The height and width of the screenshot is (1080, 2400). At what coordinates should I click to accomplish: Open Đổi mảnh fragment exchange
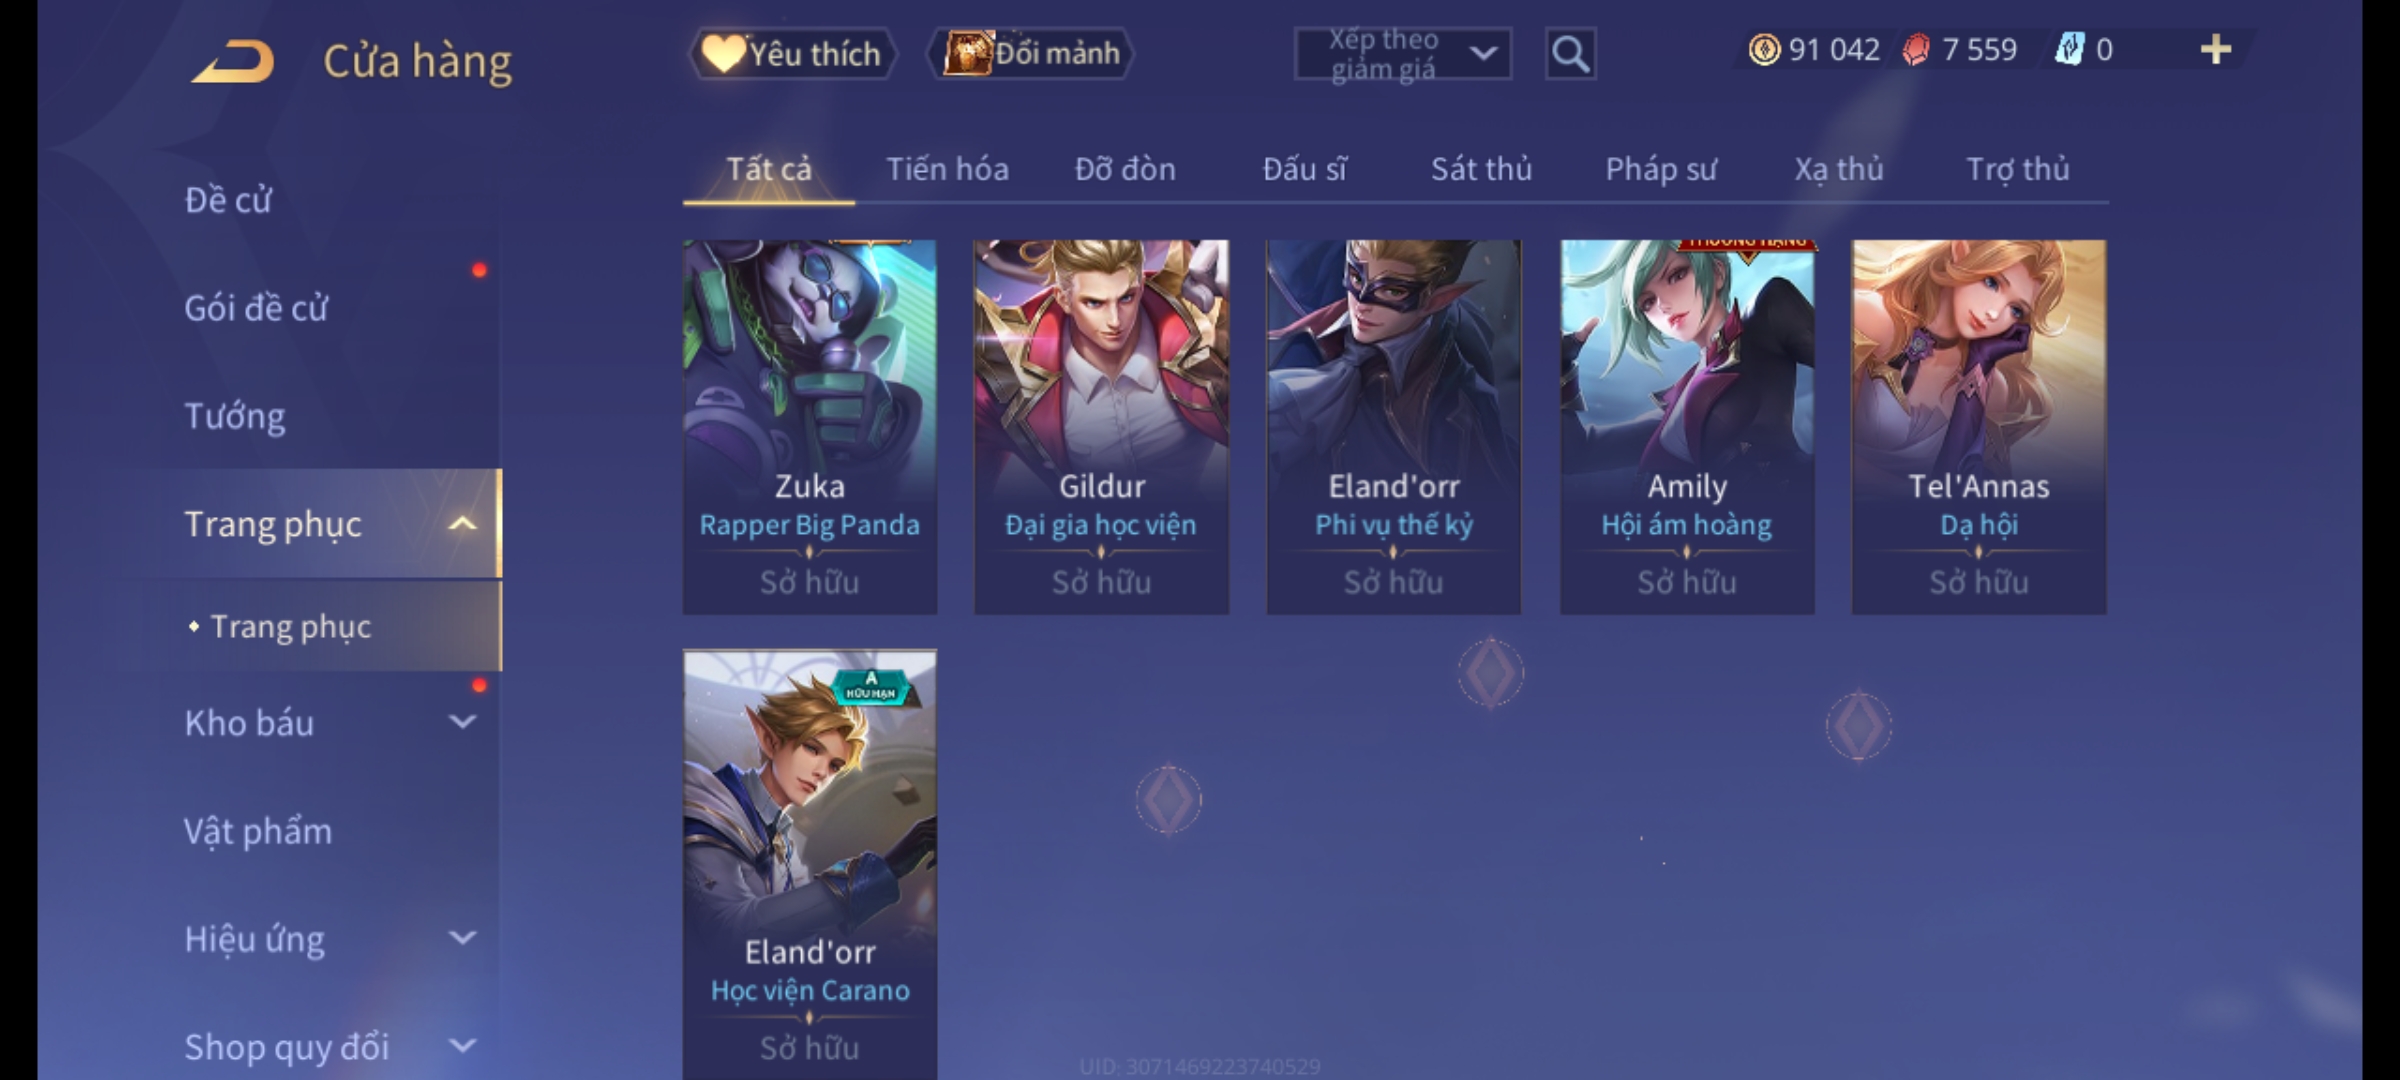(1031, 54)
